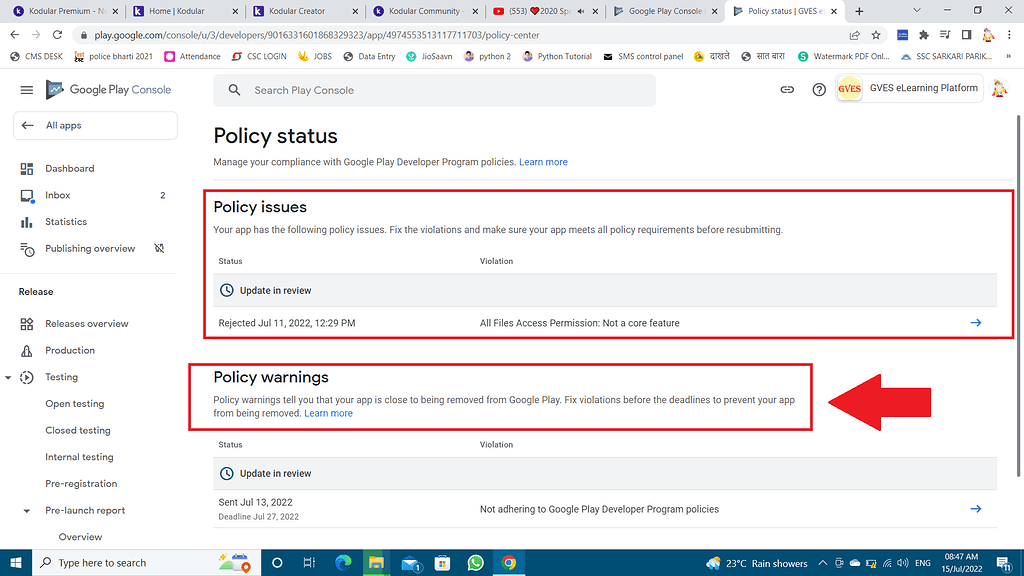Click the Google Play Console logo
This screenshot has width=1024, height=576.
pyautogui.click(x=108, y=90)
